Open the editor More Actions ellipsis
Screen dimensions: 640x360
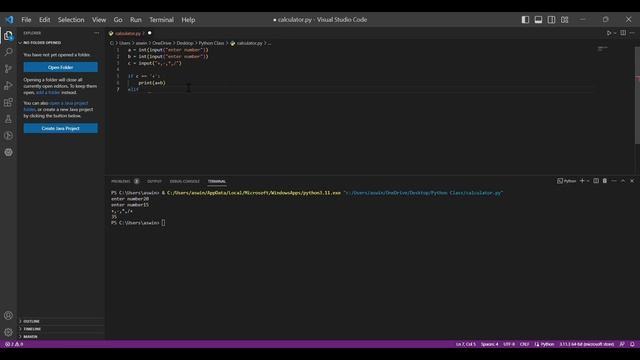(632, 33)
